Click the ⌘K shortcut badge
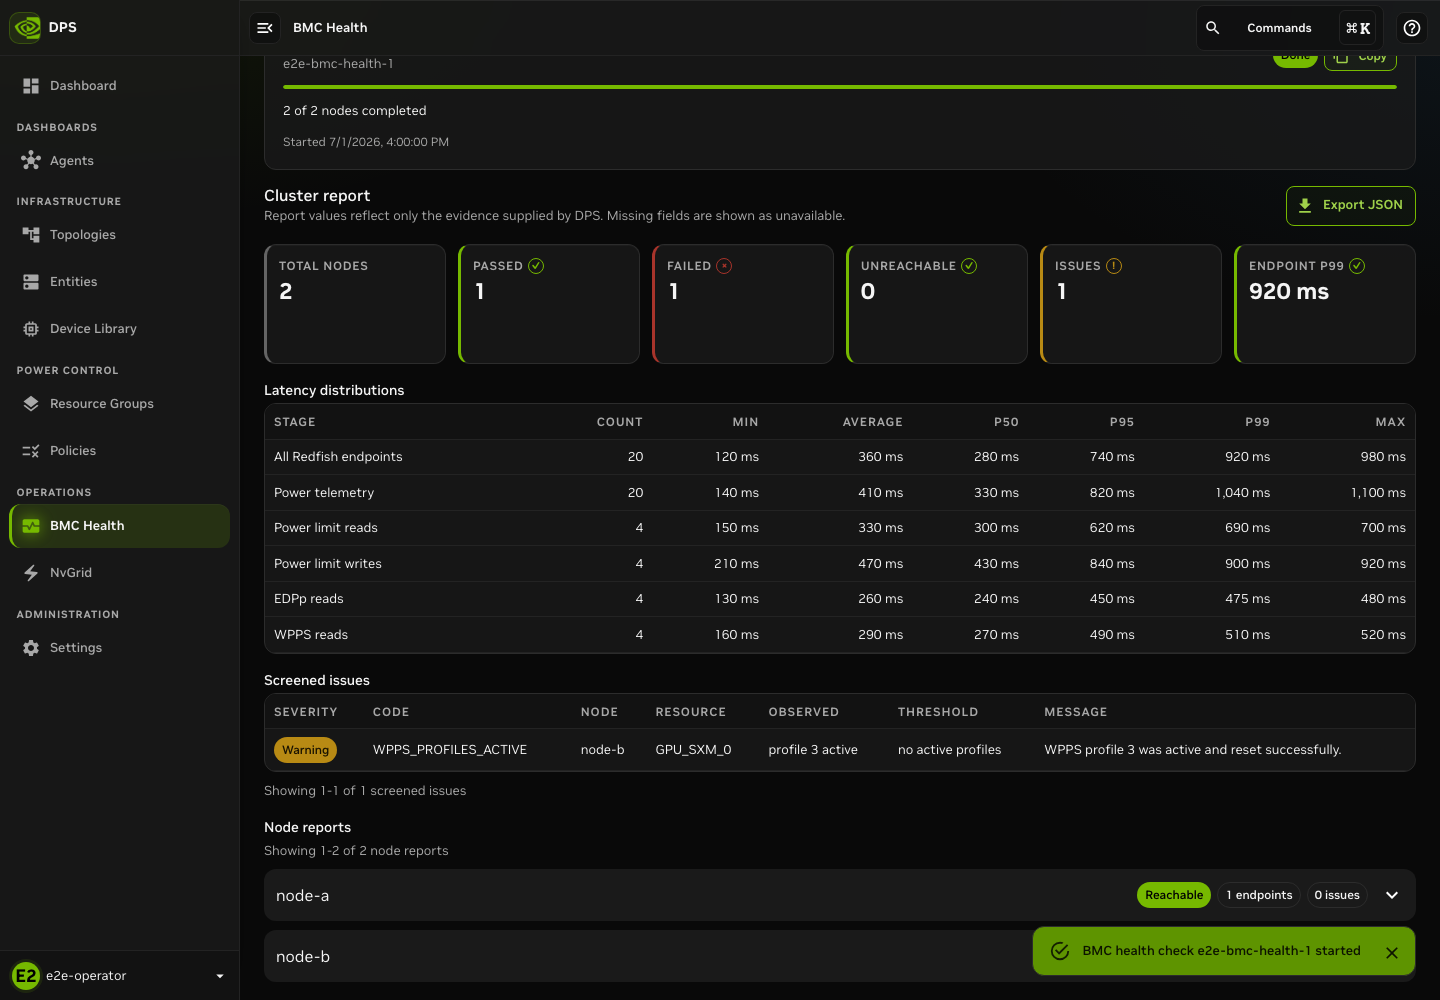Screen dimensions: 1440x1000 pyautogui.click(x=1358, y=28)
